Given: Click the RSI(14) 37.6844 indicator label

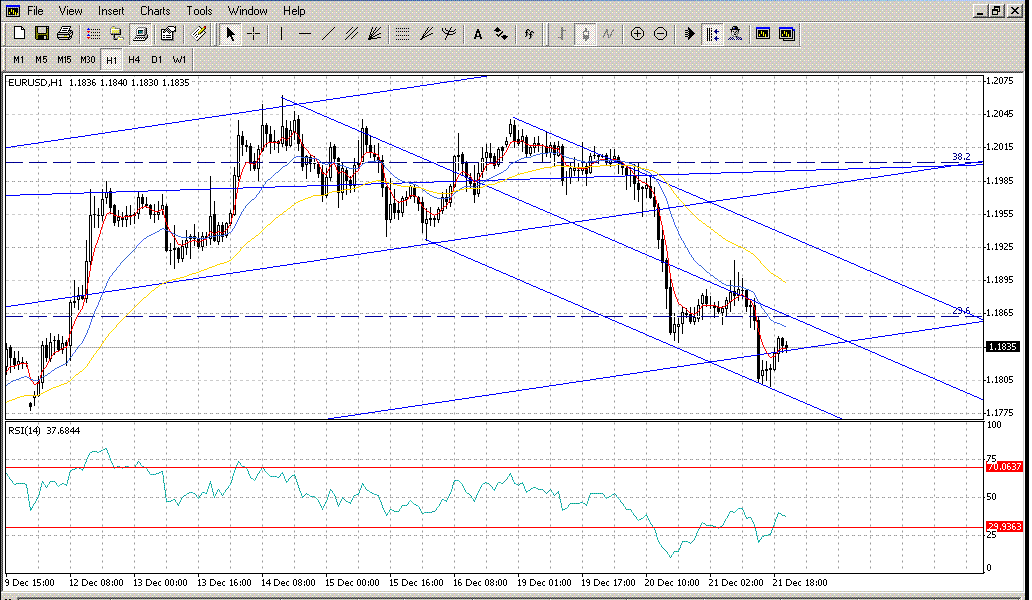Looking at the screenshot, I should [x=44, y=430].
